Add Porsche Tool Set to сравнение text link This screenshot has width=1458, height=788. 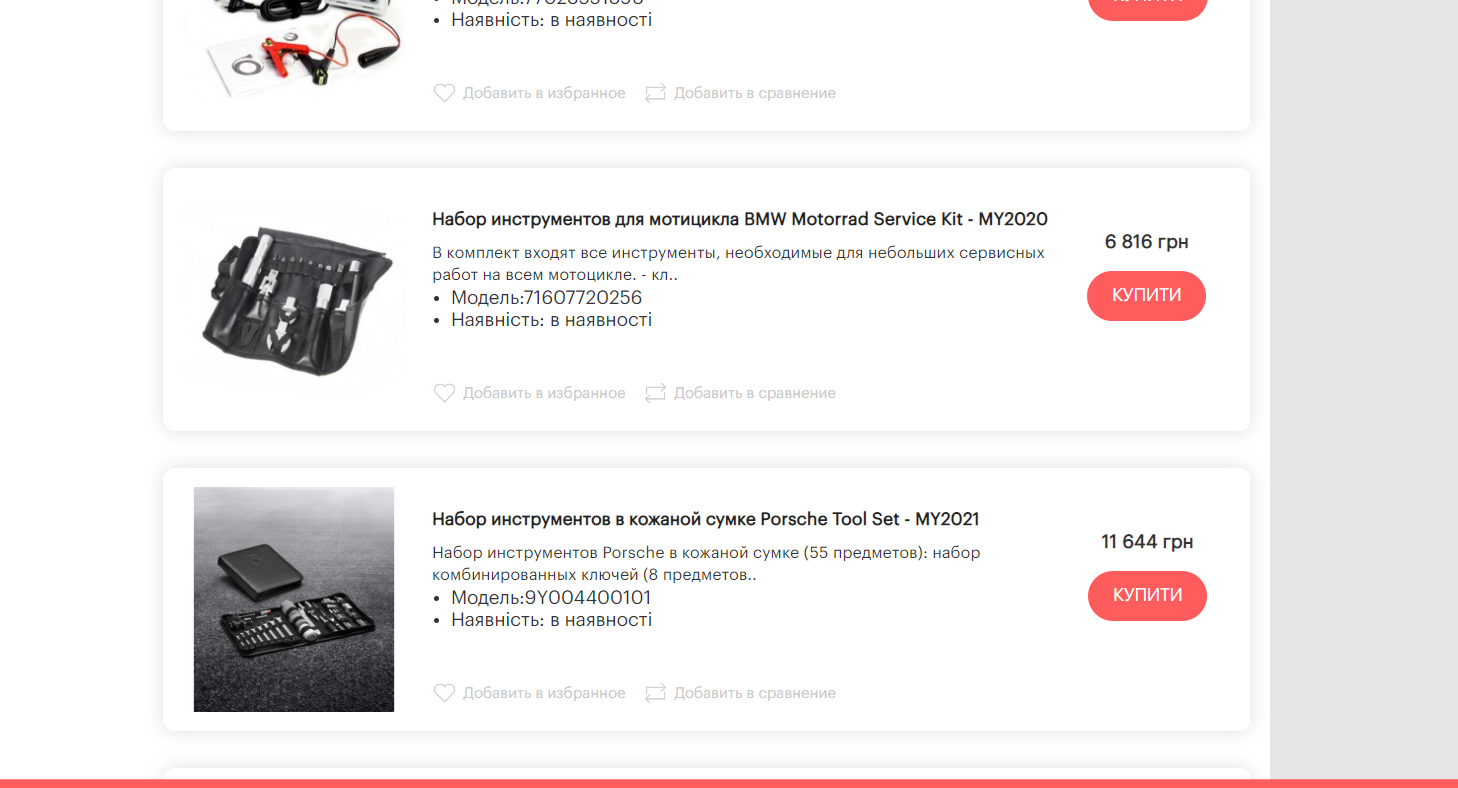pos(755,693)
